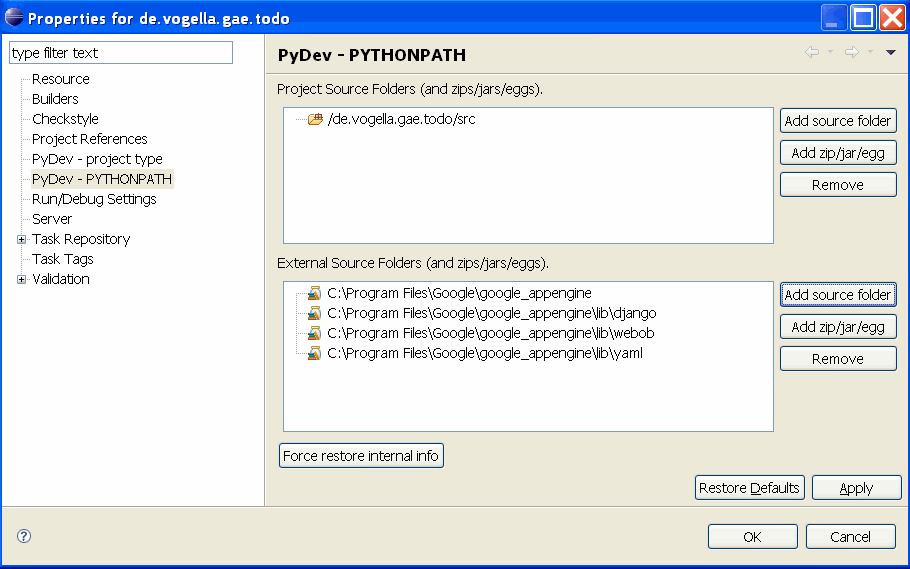910x569 pixels.
Task: Open Run/Debug Settings page
Action: pos(94,199)
